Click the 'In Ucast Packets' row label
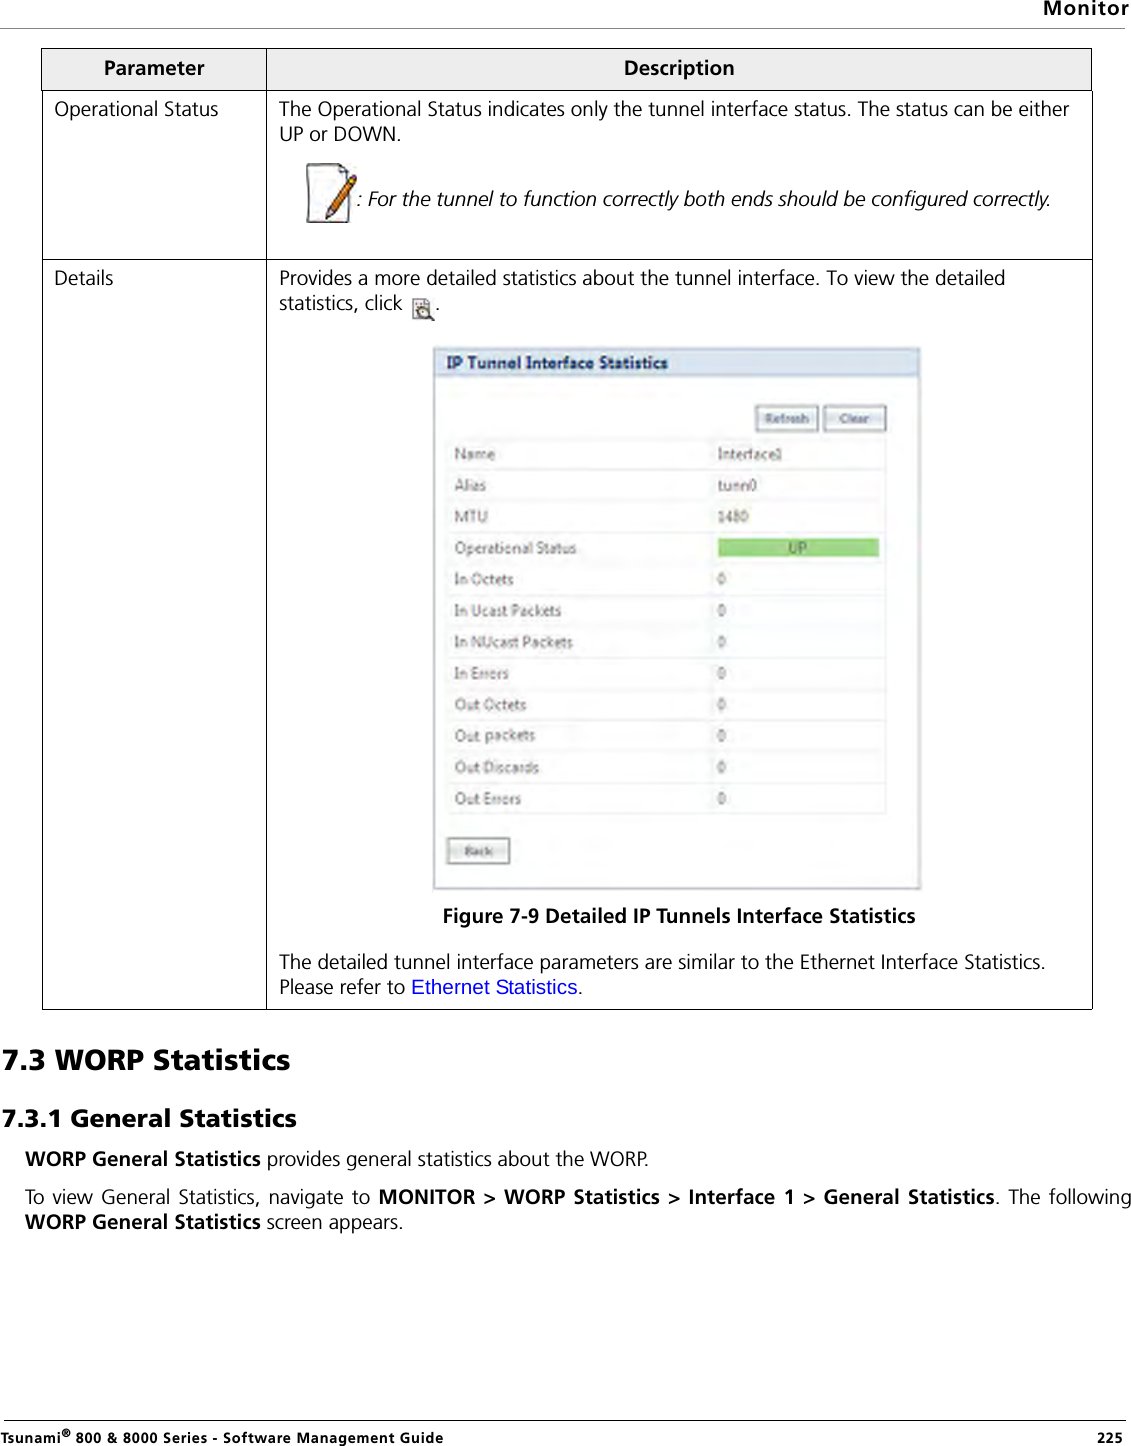1131x1446 pixels. [507, 610]
